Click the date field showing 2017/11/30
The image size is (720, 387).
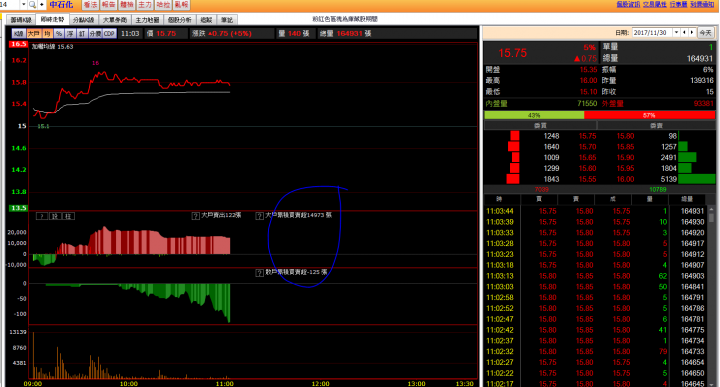pyautogui.click(x=652, y=33)
